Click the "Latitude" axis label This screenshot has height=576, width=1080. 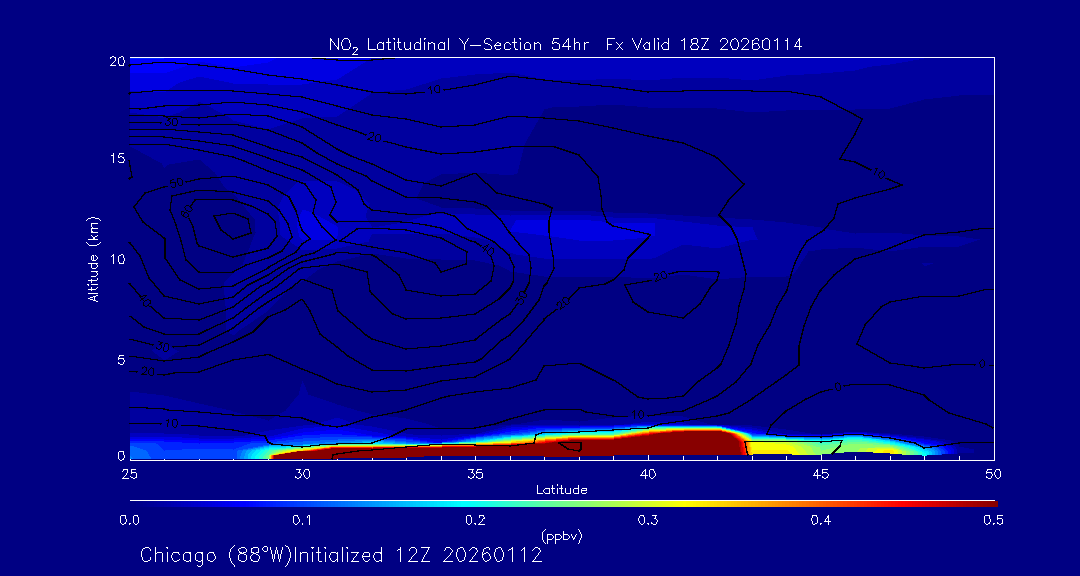(x=562, y=490)
